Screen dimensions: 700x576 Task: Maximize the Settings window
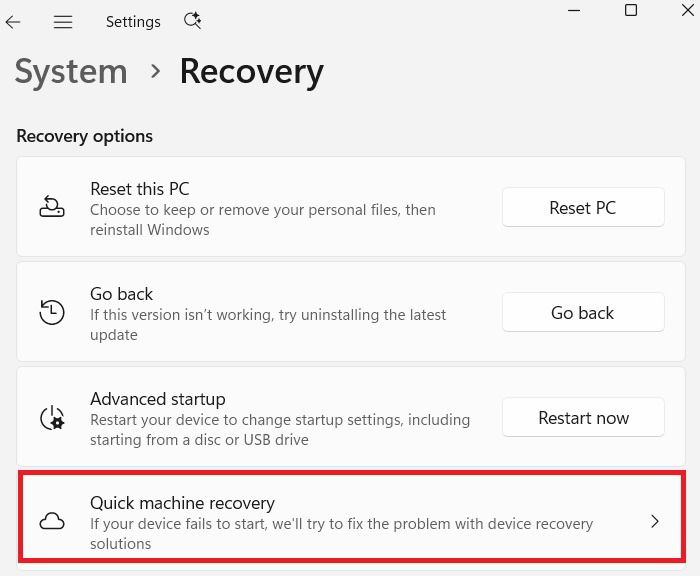(x=631, y=10)
